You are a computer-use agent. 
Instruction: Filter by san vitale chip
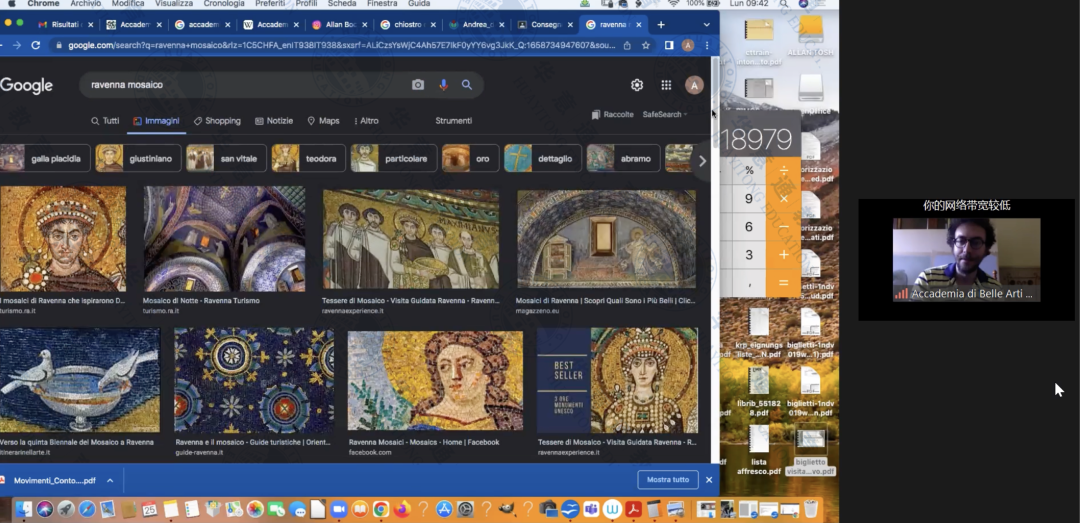tap(227, 158)
